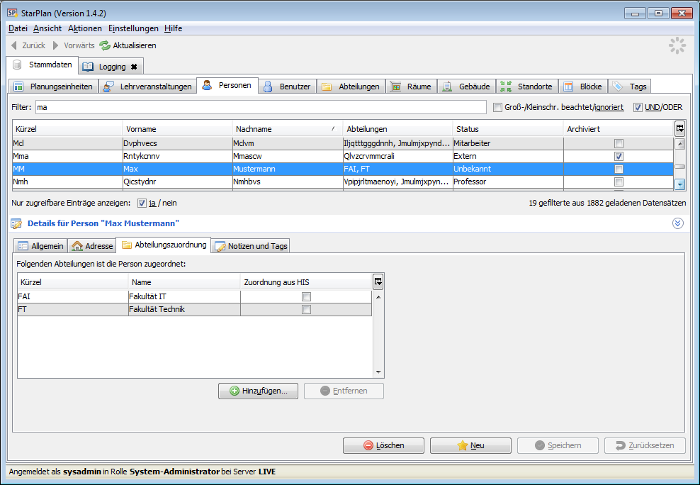Toggle Archiviert checkbox for Nmh row

click(x=619, y=182)
